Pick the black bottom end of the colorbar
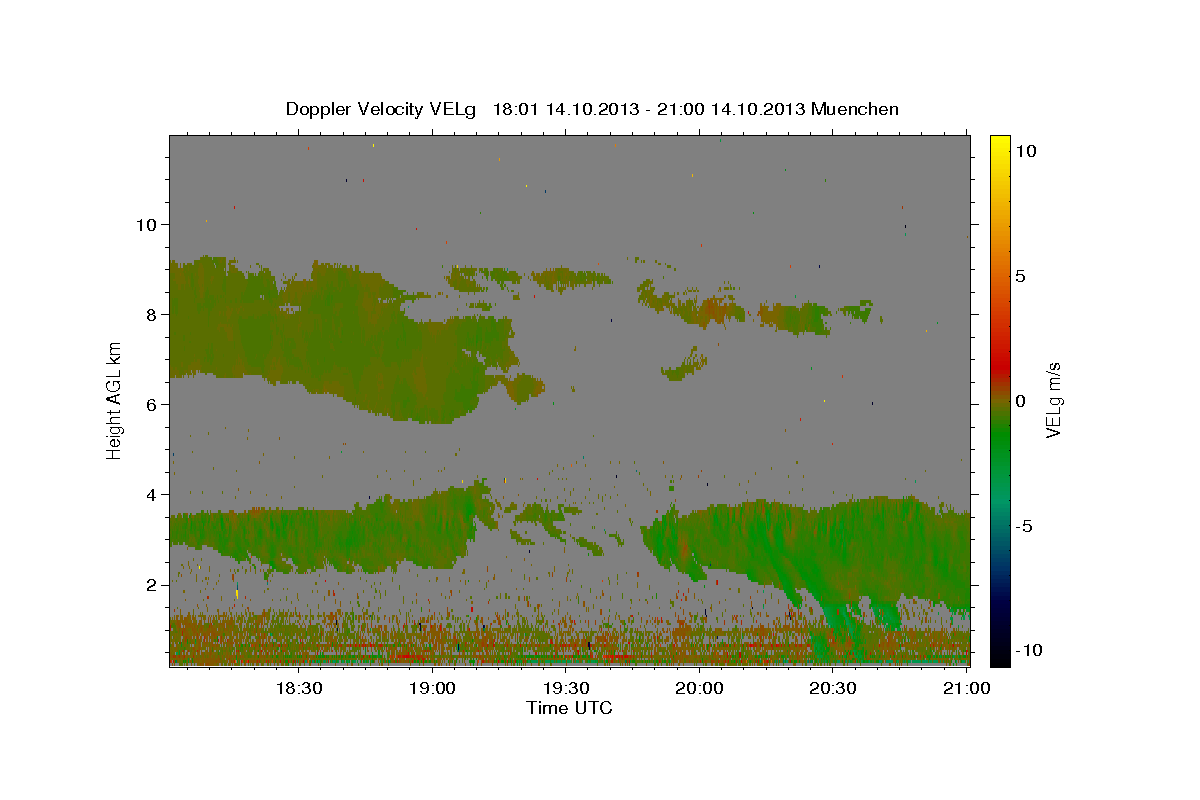Image resolution: width=1200 pixels, height=800 pixels. 1000,658
